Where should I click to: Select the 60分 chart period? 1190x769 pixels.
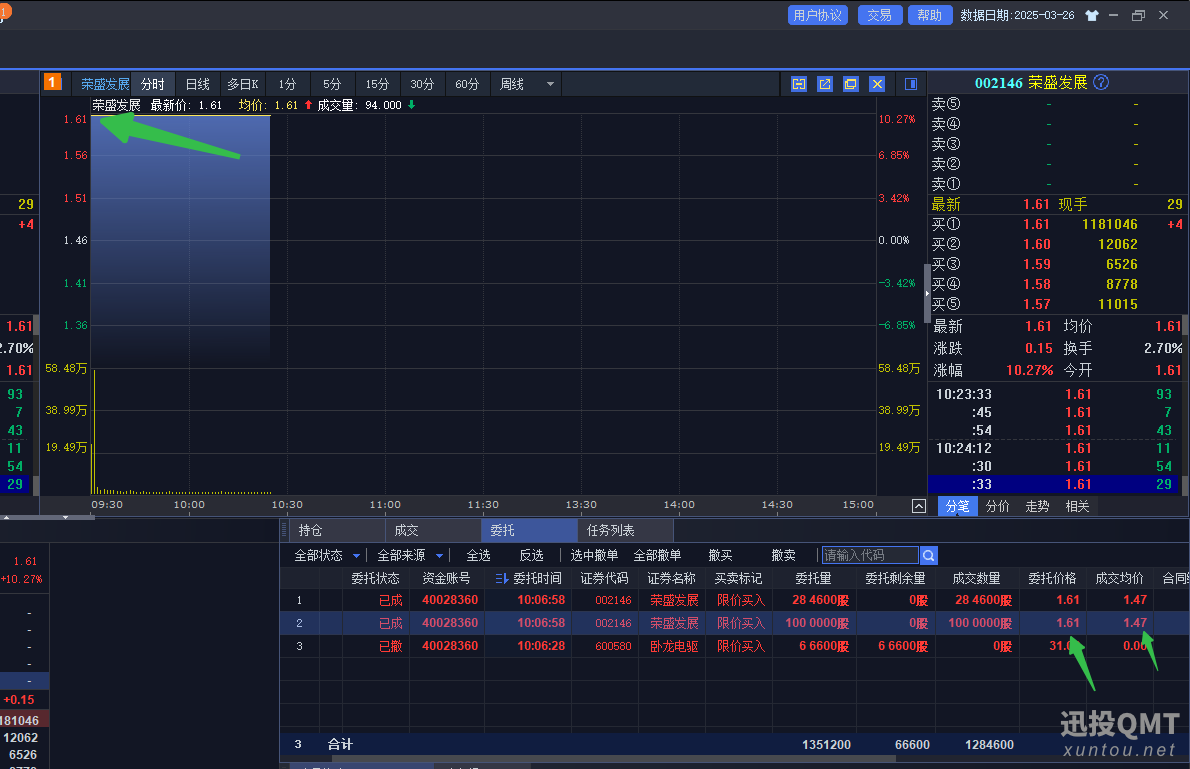point(467,84)
